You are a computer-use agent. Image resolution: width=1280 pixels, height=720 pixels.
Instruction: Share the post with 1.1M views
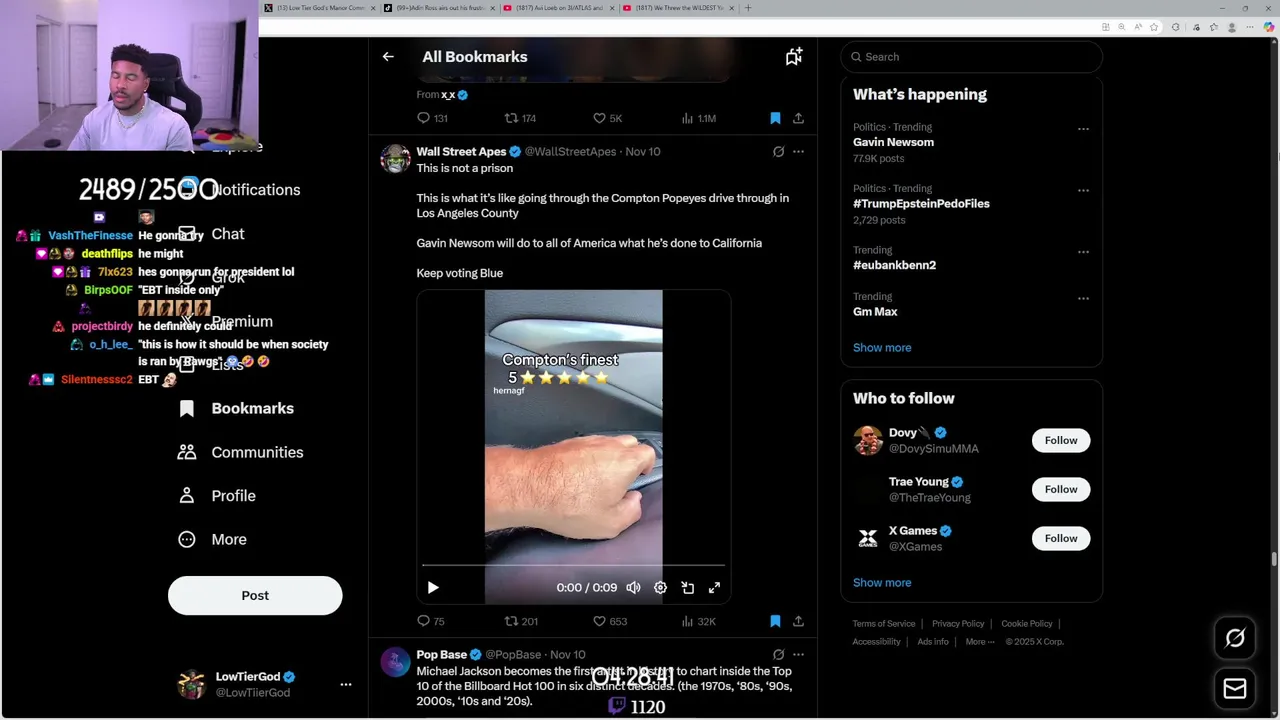pyautogui.click(x=798, y=118)
